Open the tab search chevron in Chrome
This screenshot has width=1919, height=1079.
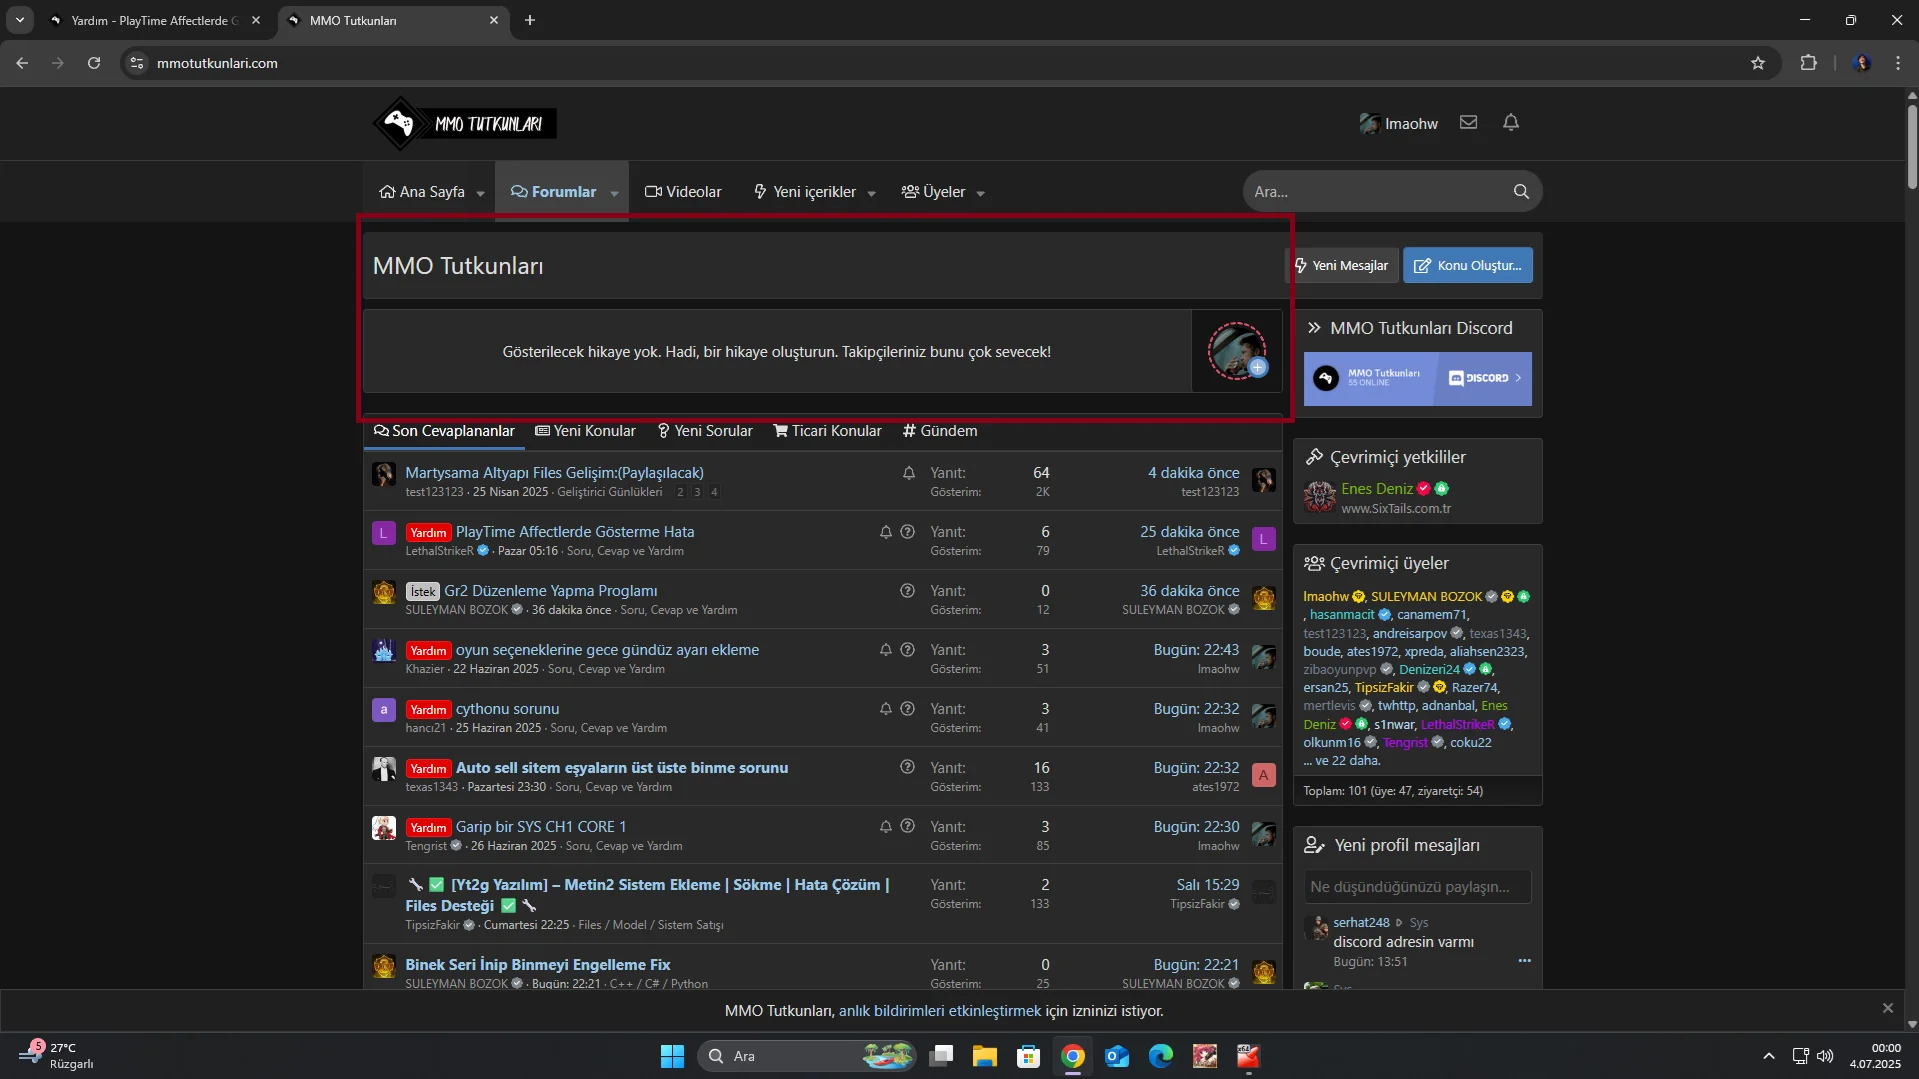19,20
